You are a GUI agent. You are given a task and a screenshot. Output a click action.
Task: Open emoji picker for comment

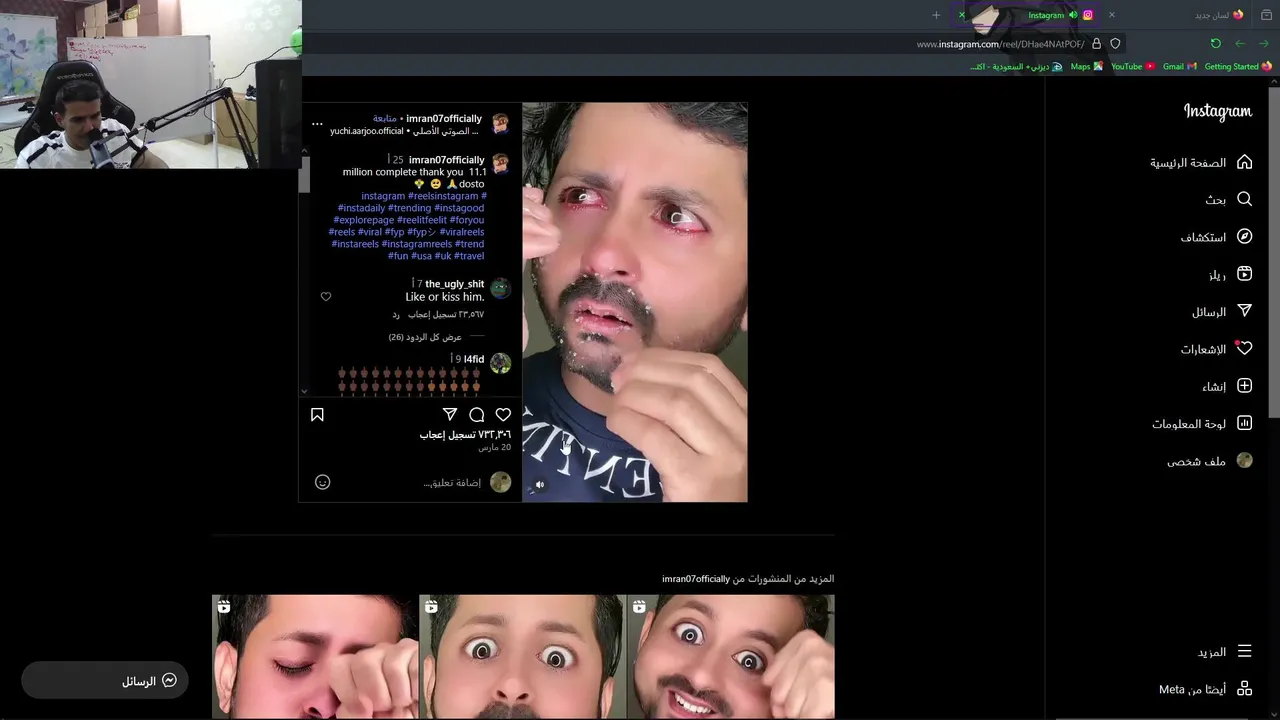point(322,482)
